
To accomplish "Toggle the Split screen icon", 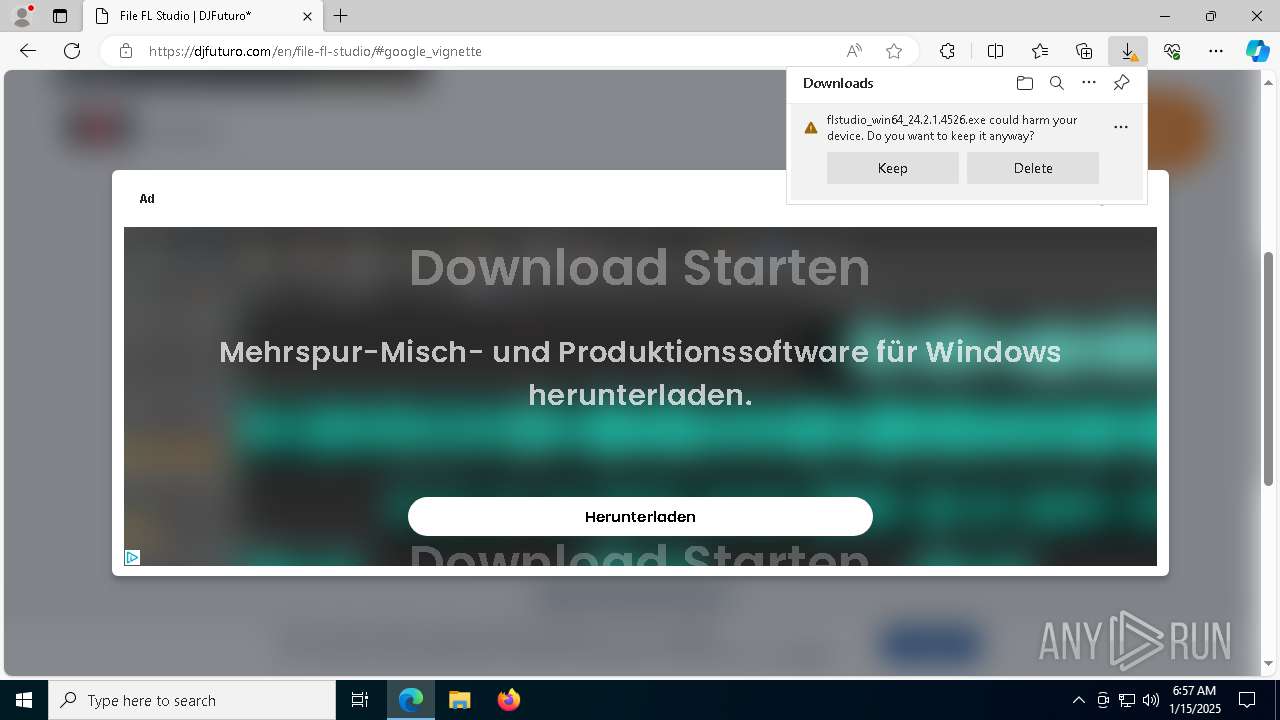I will (996, 51).
